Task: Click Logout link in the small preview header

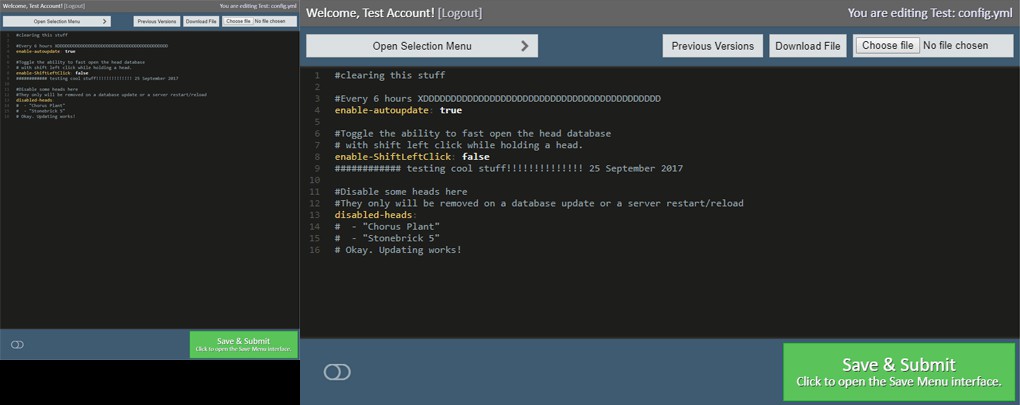Action: 74,7
